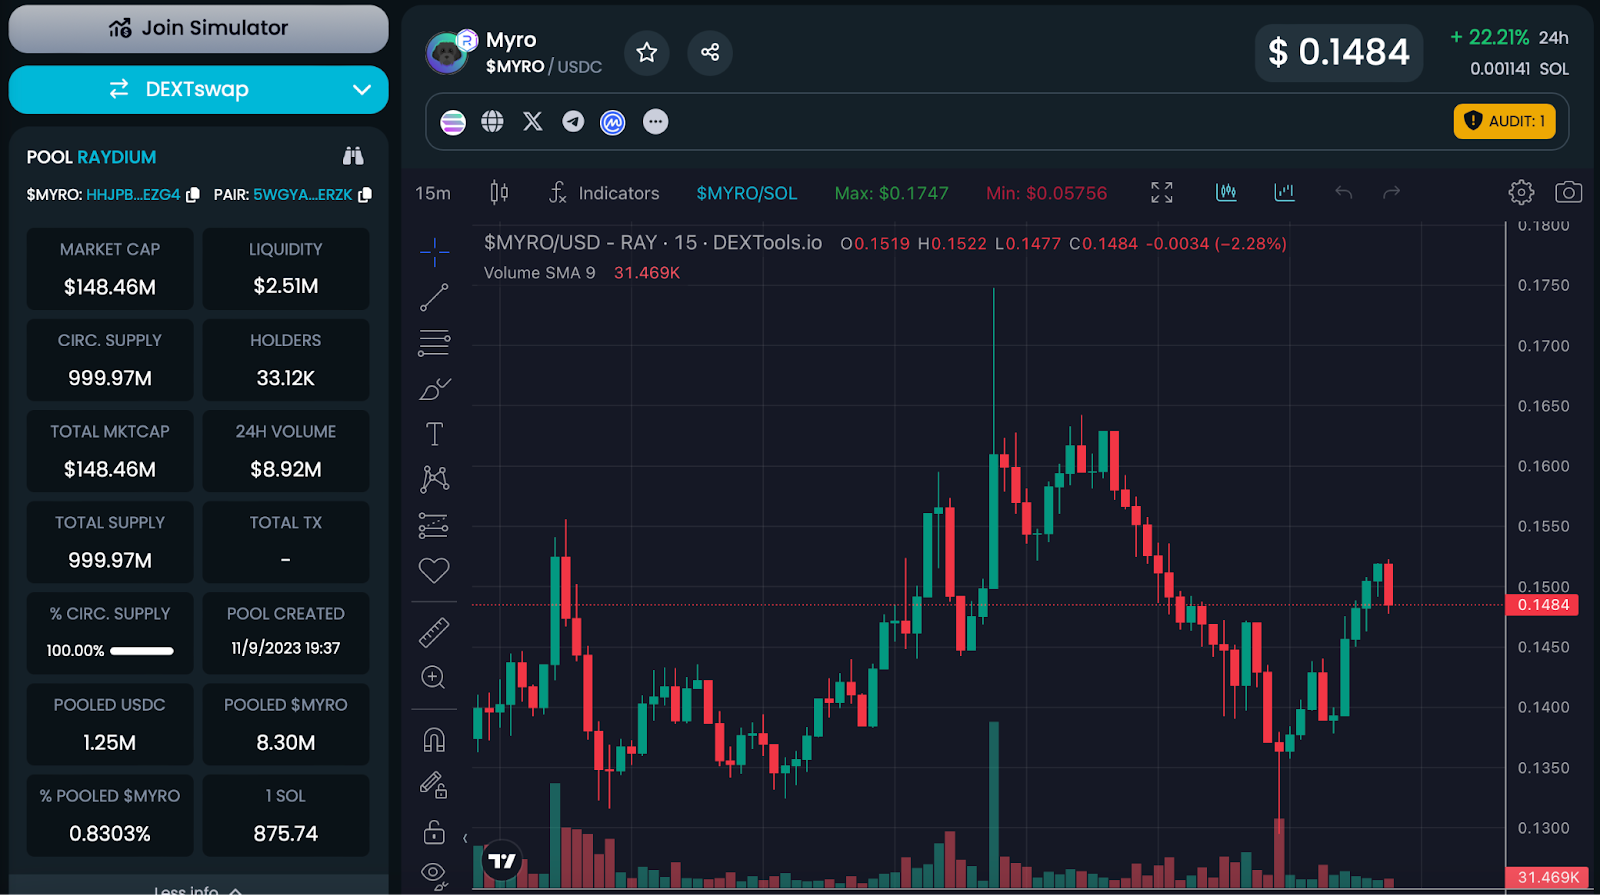Click the Holders 33.12K card
Image resolution: width=1600 pixels, height=895 pixels.
coord(286,360)
